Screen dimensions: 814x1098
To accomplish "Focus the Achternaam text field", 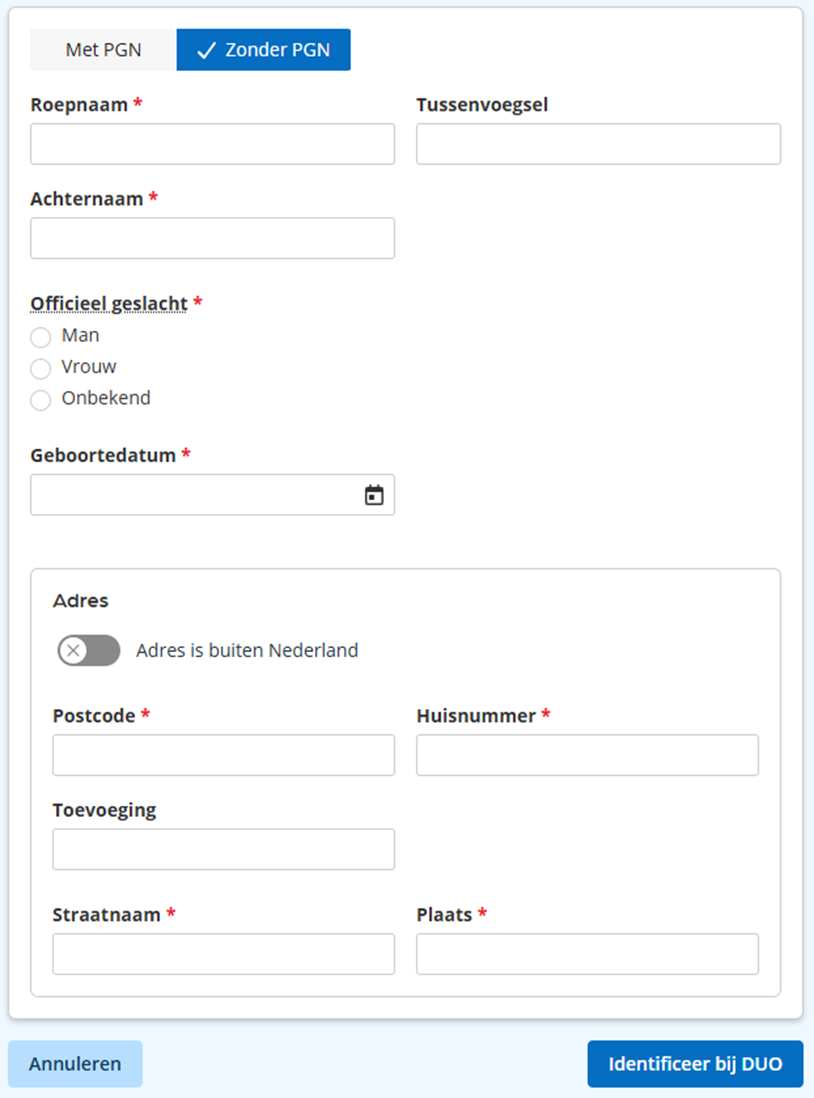I will (x=212, y=238).
